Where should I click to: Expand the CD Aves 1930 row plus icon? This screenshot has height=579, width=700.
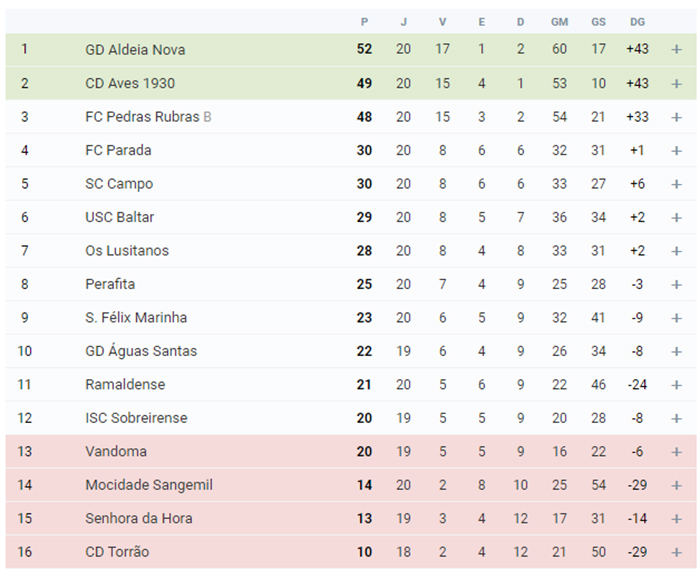676,83
